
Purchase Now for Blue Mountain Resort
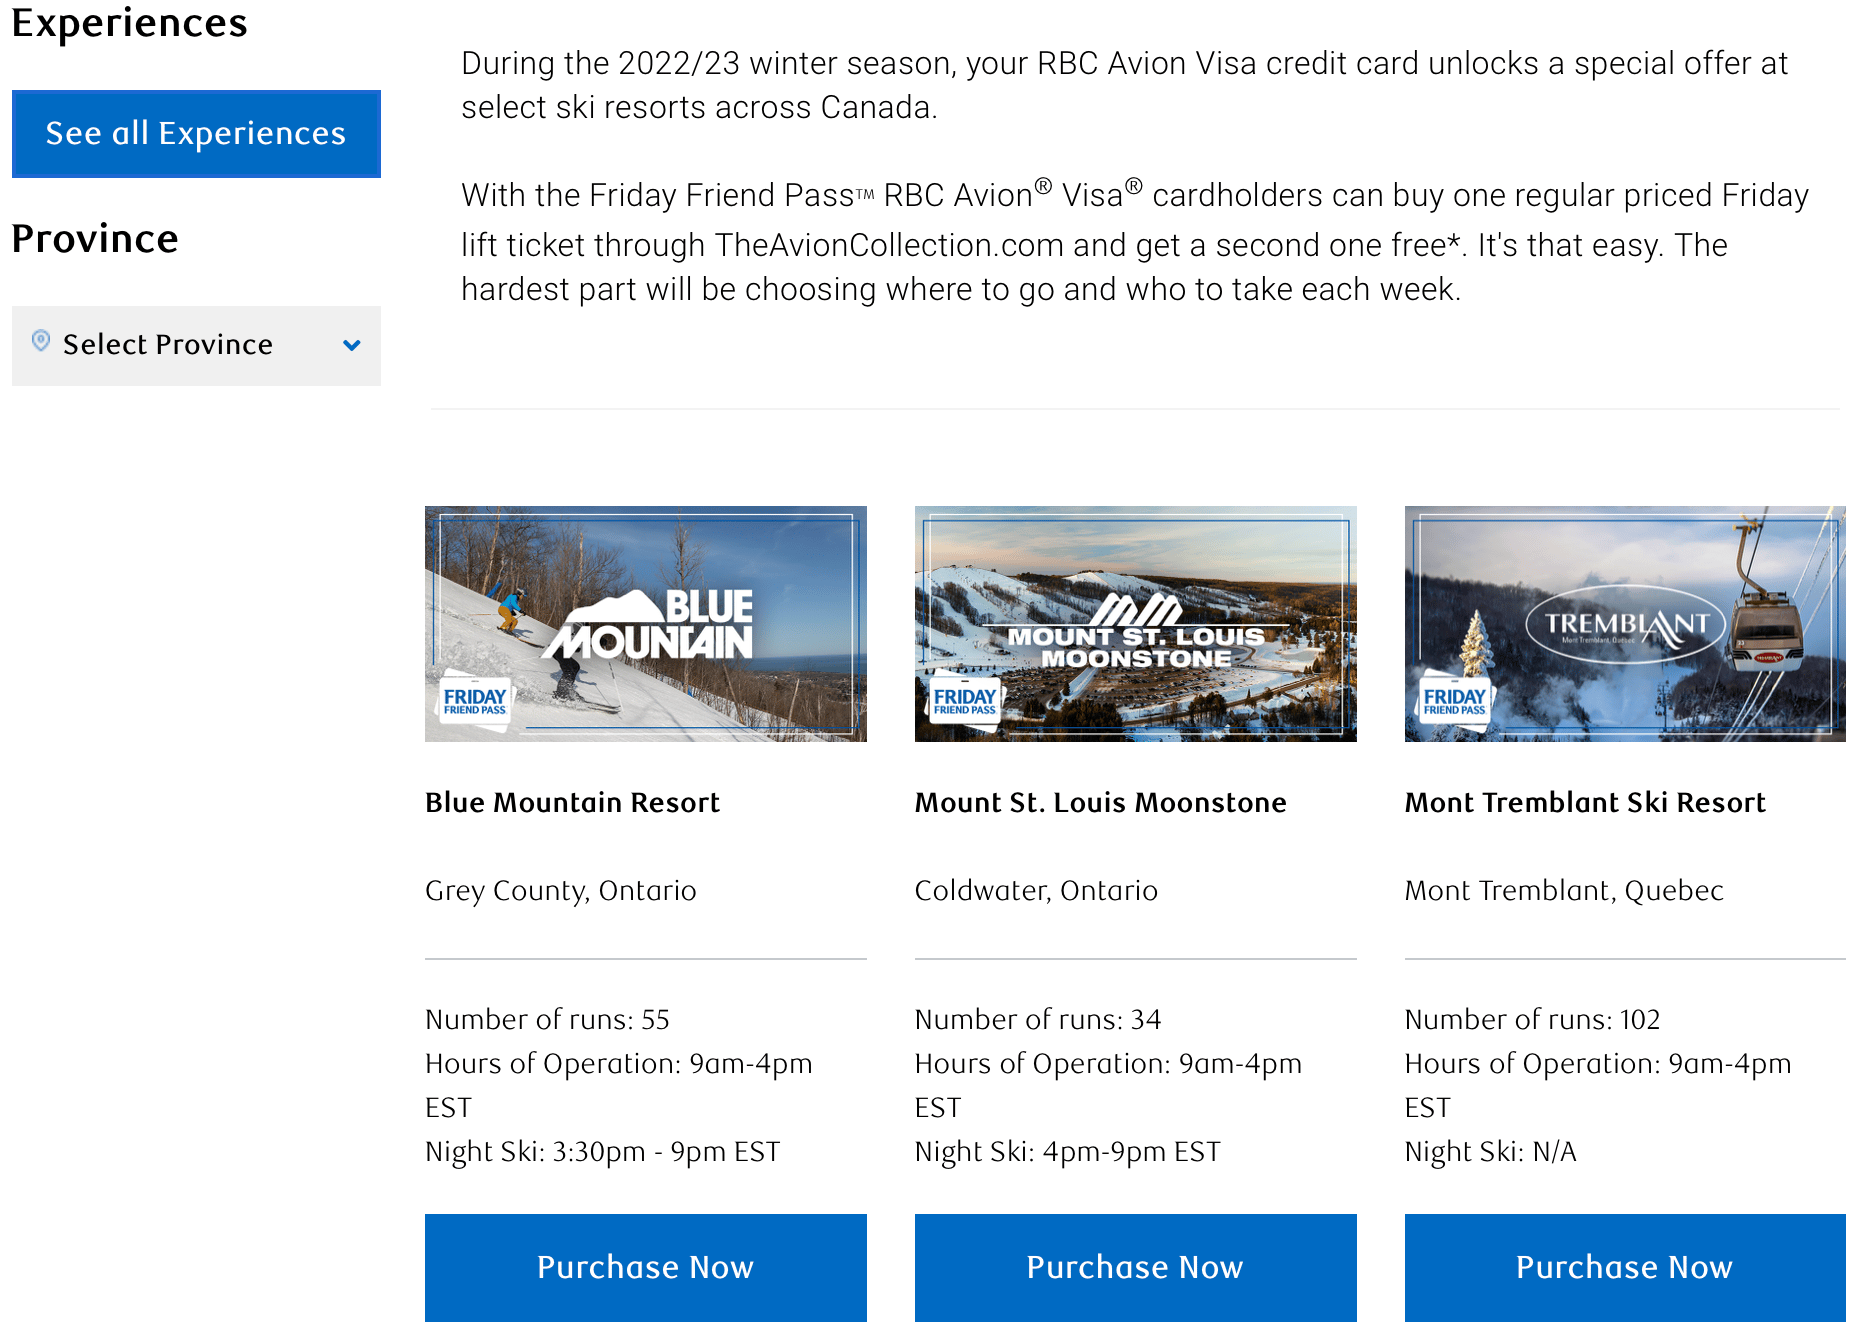click(645, 1267)
